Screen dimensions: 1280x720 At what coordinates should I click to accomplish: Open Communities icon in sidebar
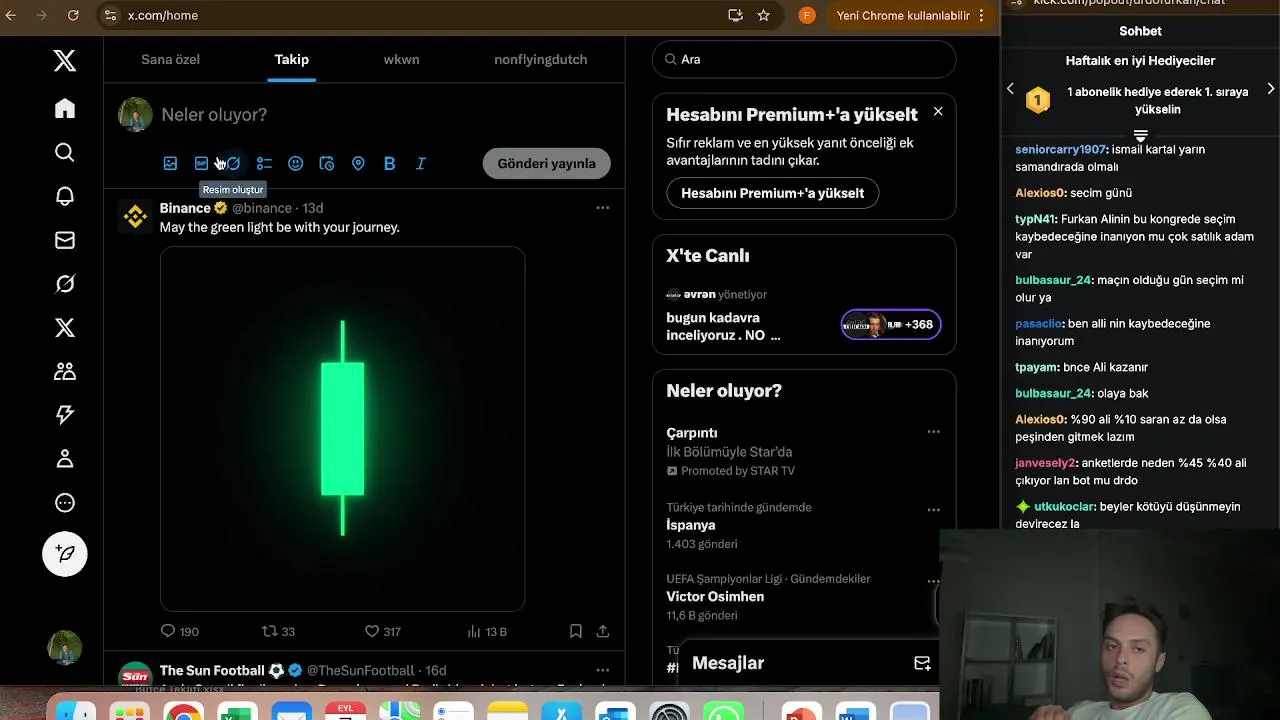click(65, 371)
